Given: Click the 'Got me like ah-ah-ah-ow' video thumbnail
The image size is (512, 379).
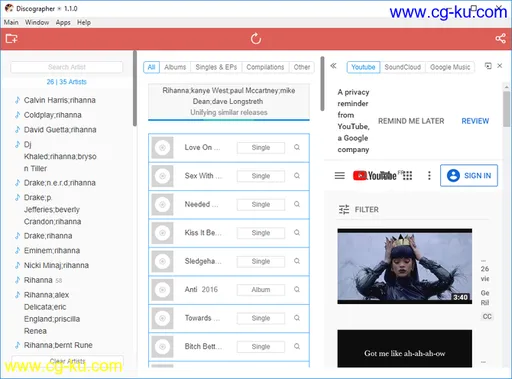Looking at the screenshot, I should pyautogui.click(x=405, y=349).
